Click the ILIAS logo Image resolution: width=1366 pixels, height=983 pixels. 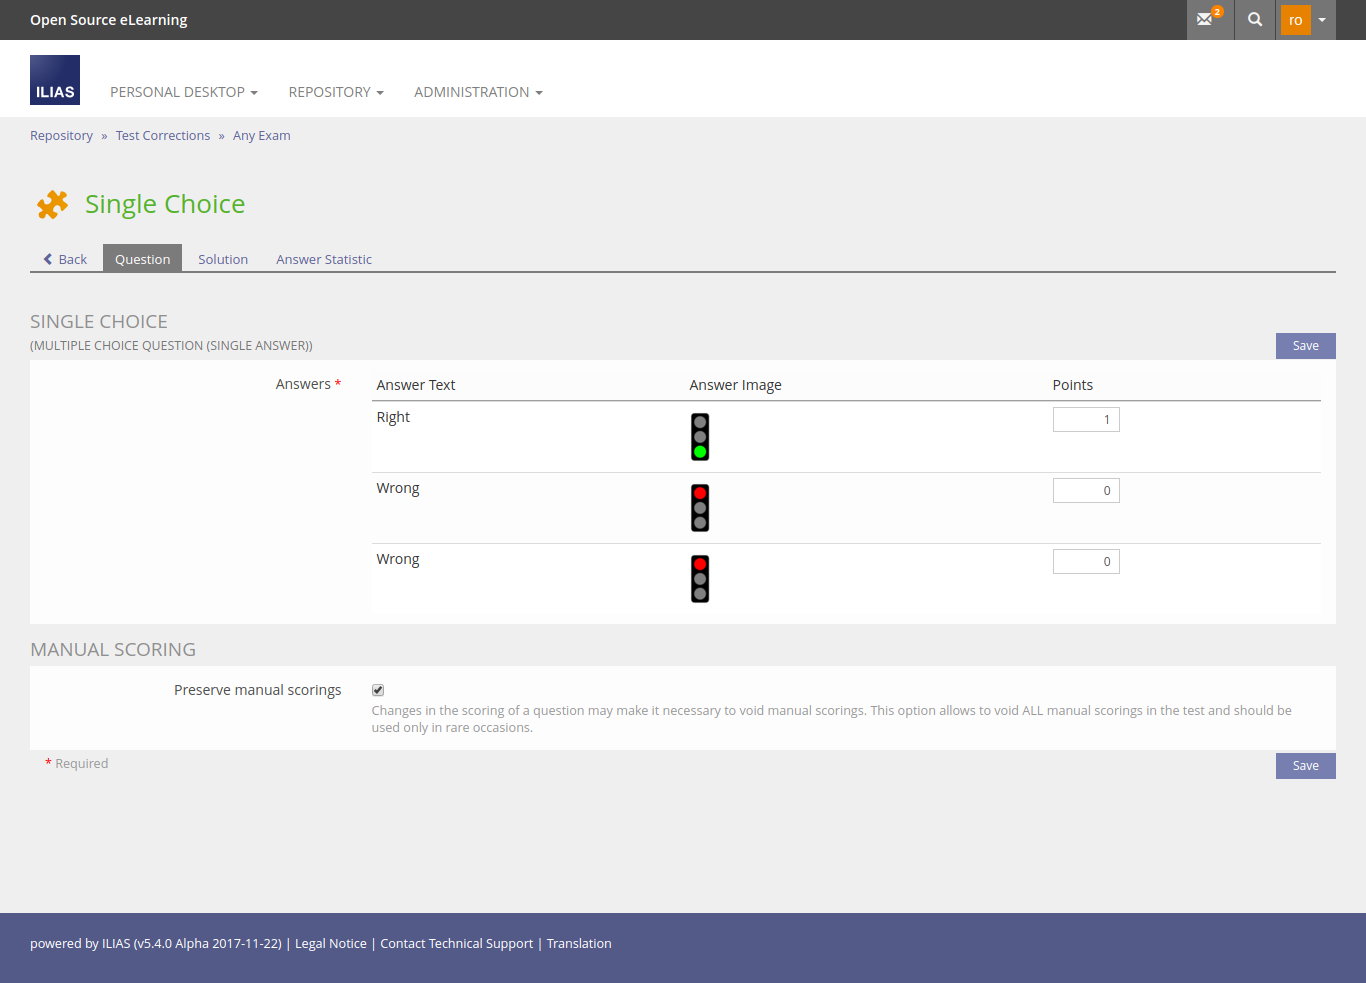coord(55,80)
